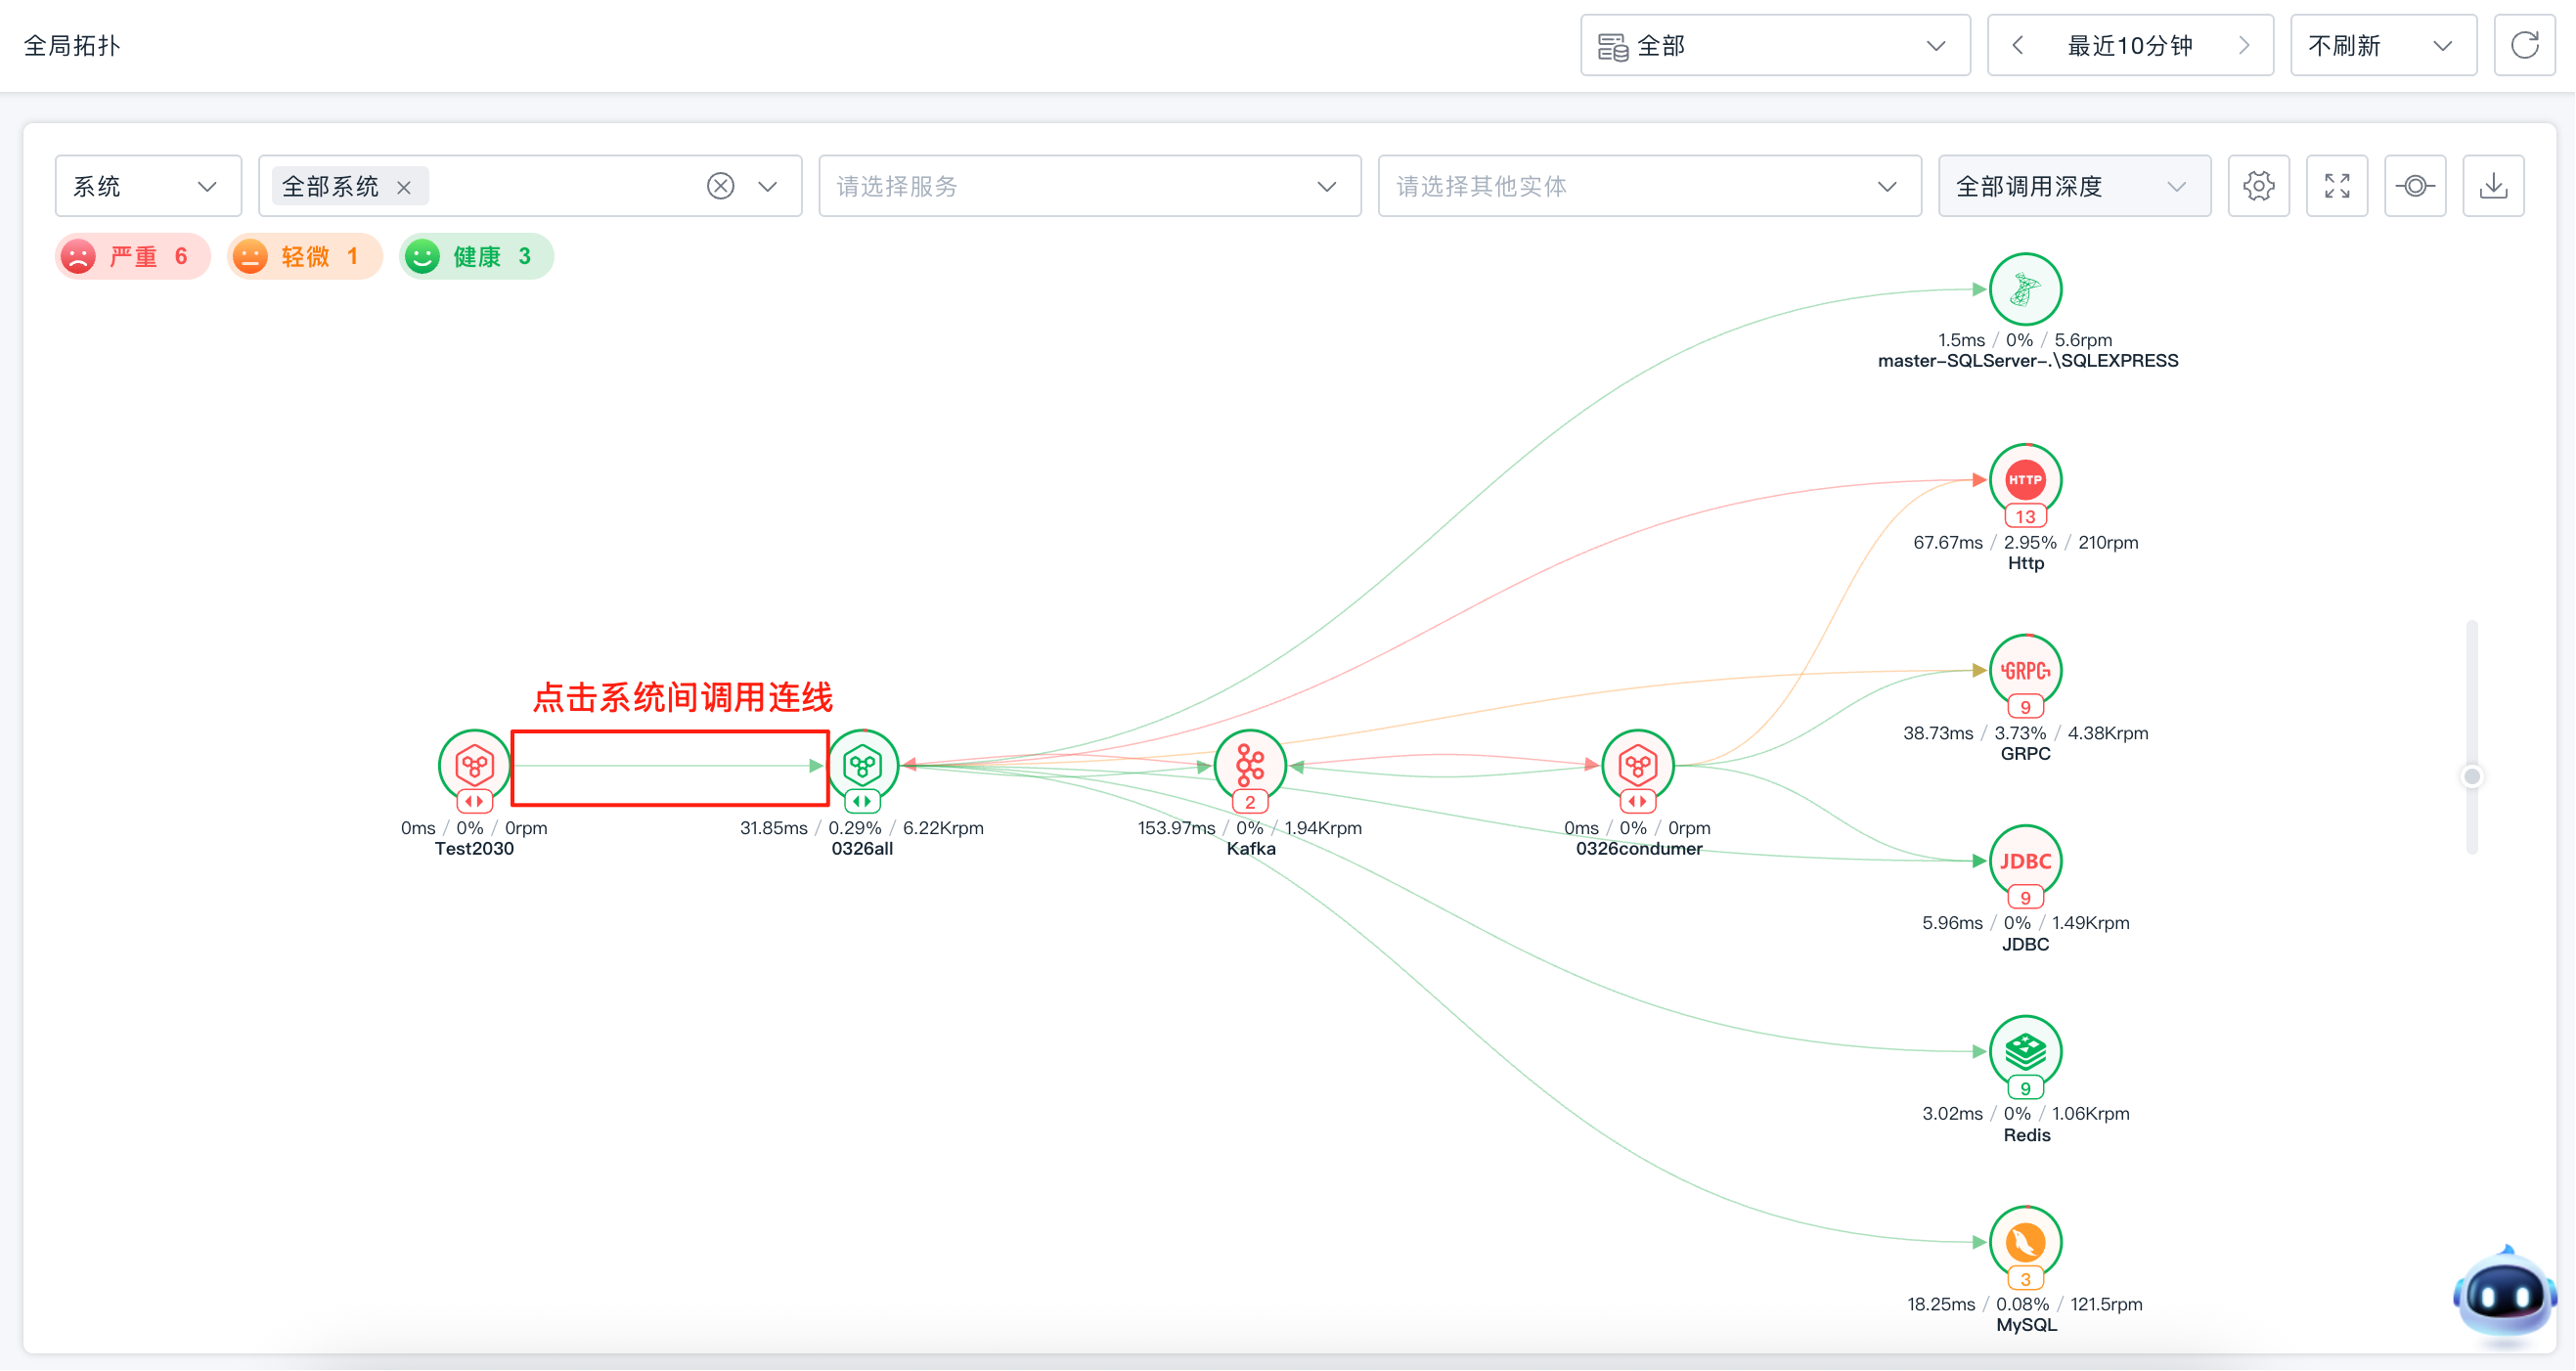This screenshot has width=2576, height=1371.
Task: Click the master-SQLServer-.\SQLEXPRESS label
Action: [x=2028, y=361]
